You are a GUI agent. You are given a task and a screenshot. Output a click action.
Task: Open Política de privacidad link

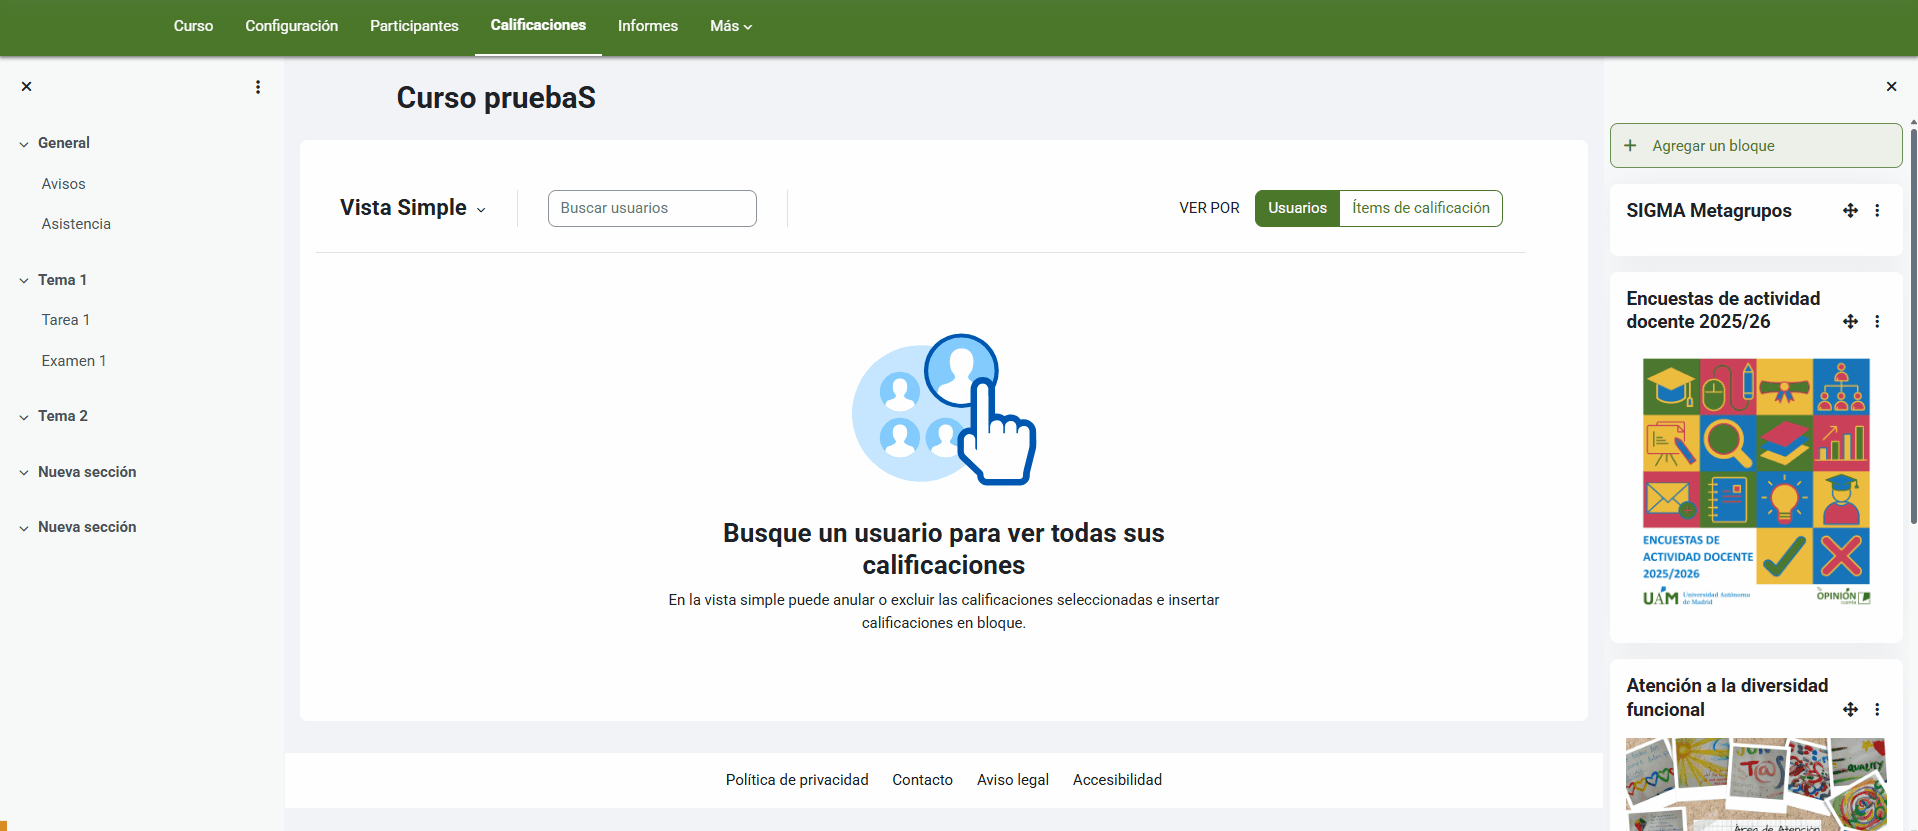pyautogui.click(x=797, y=780)
